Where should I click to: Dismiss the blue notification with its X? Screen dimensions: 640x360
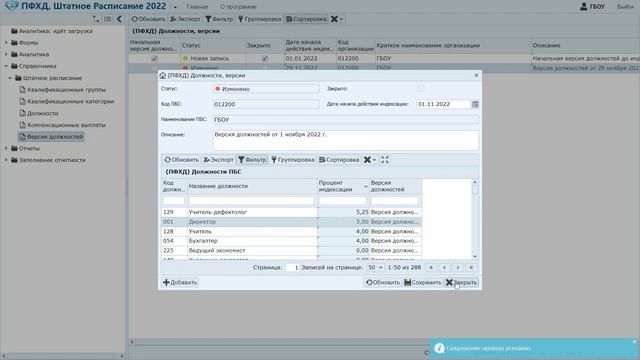tap(634, 342)
